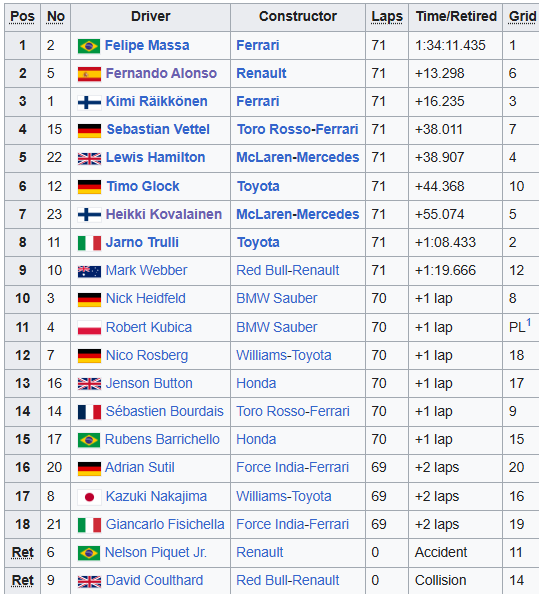This screenshot has height=594, width=539.
Task: Click the Brazilian flag beside Felipe Massa
Action: point(89,46)
